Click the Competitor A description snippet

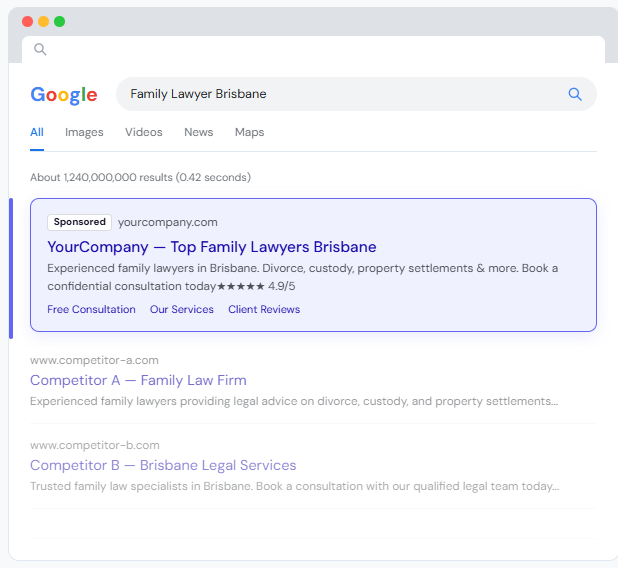click(294, 401)
